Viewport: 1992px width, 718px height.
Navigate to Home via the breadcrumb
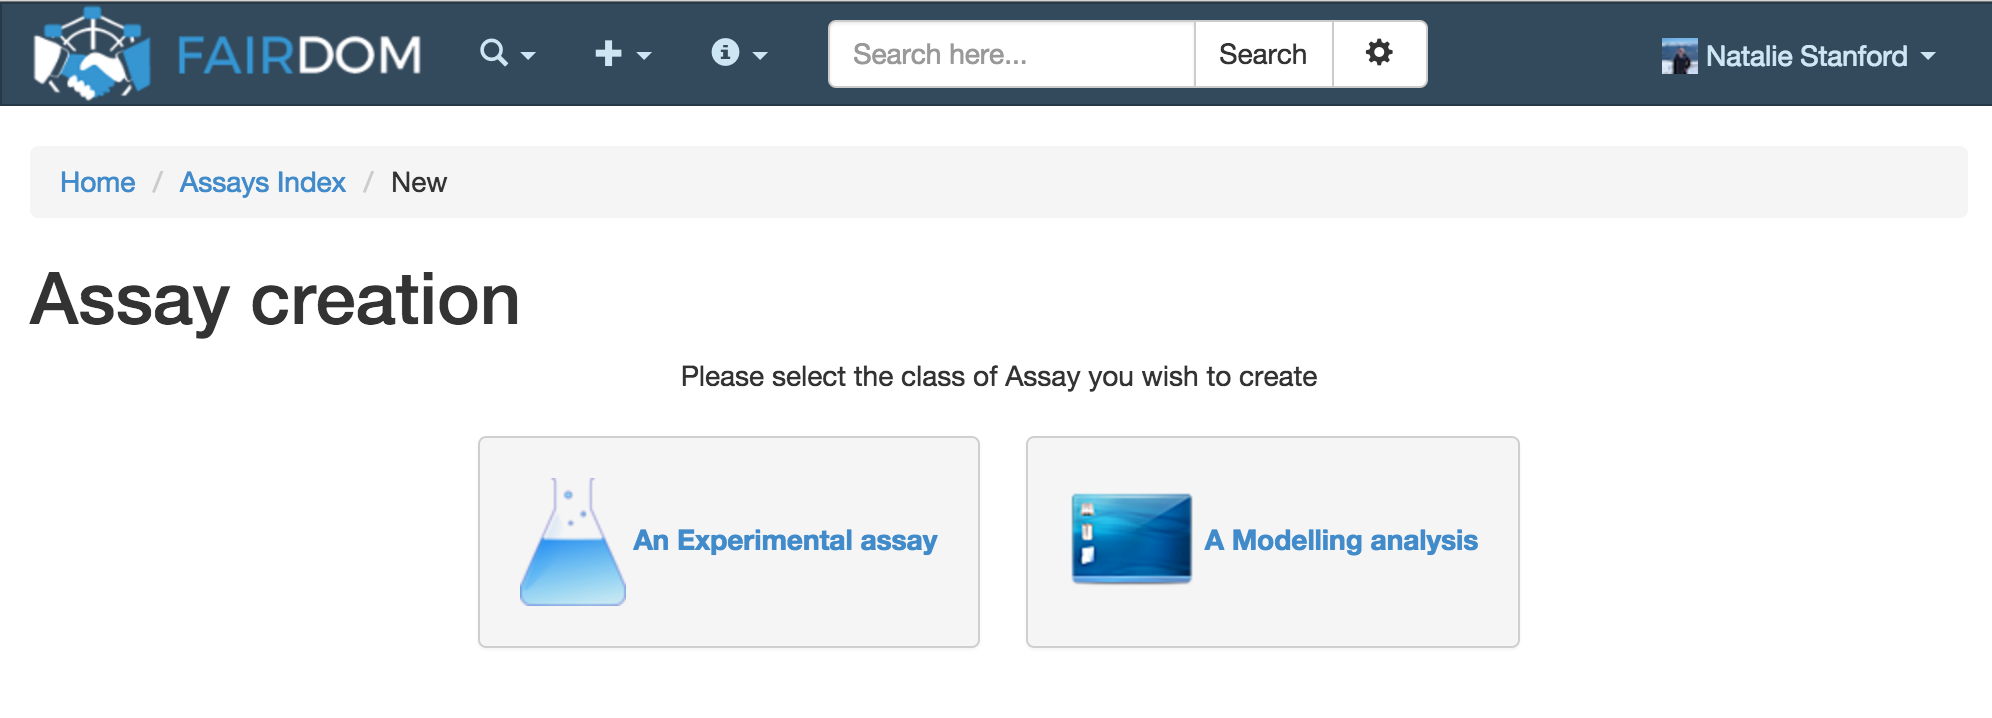point(98,182)
